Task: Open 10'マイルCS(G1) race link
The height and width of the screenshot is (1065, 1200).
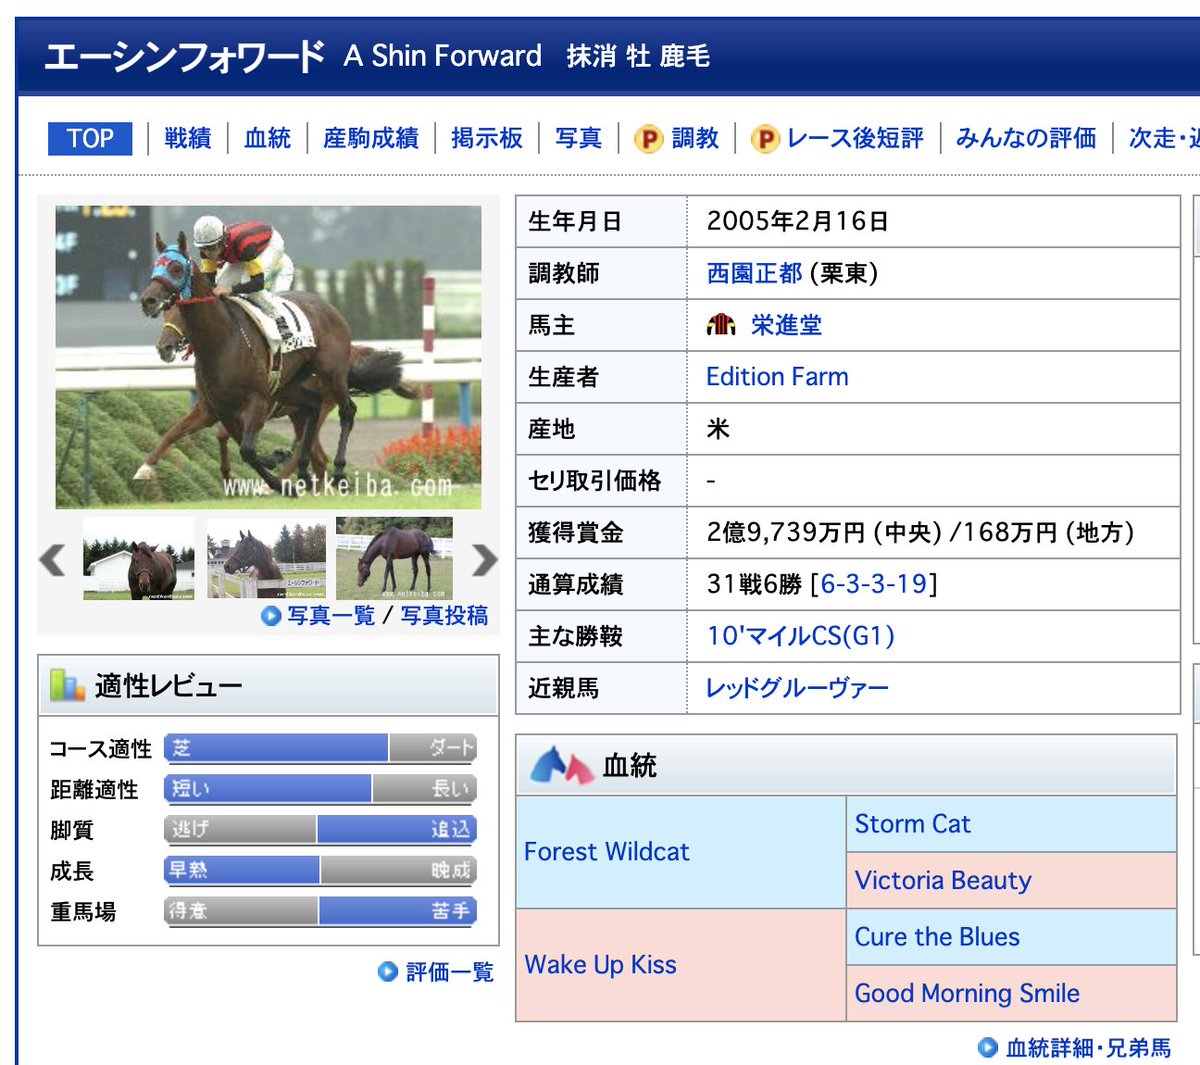Action: click(x=801, y=636)
